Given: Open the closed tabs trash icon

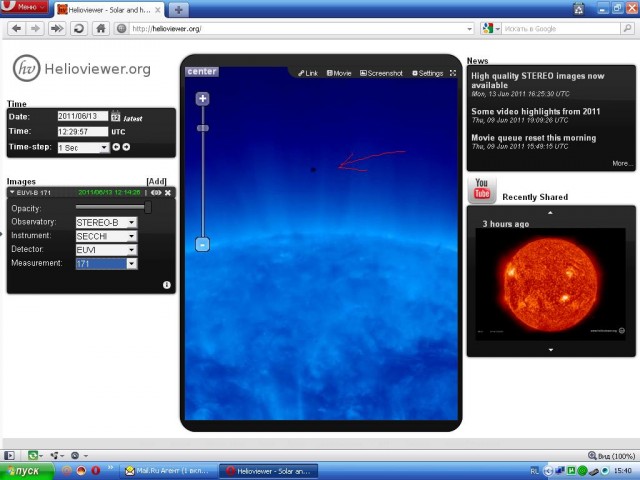Looking at the screenshot, I should tap(579, 9).
